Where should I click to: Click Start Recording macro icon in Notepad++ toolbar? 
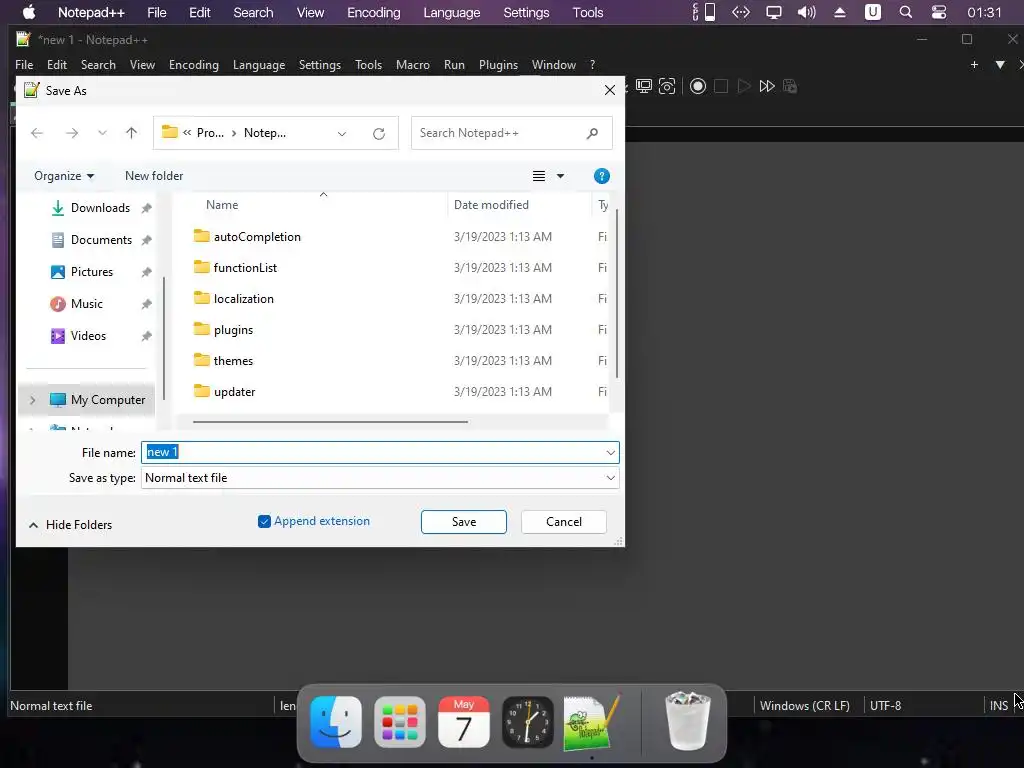point(697,86)
